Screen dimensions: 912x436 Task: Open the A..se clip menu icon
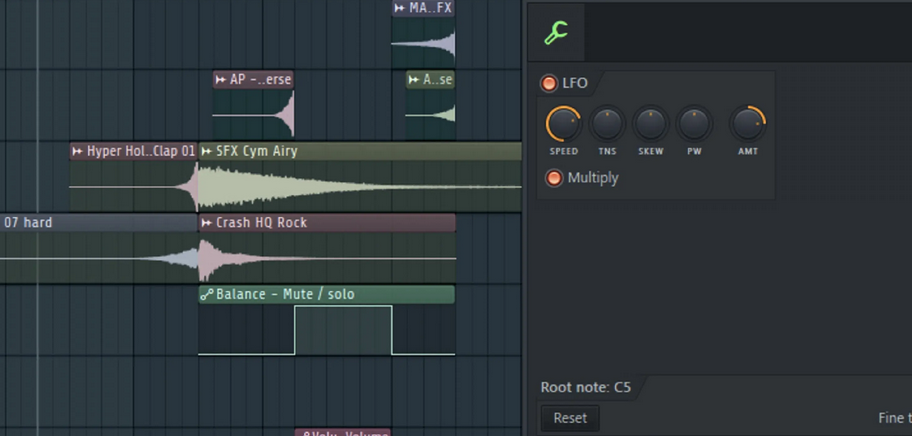414,80
